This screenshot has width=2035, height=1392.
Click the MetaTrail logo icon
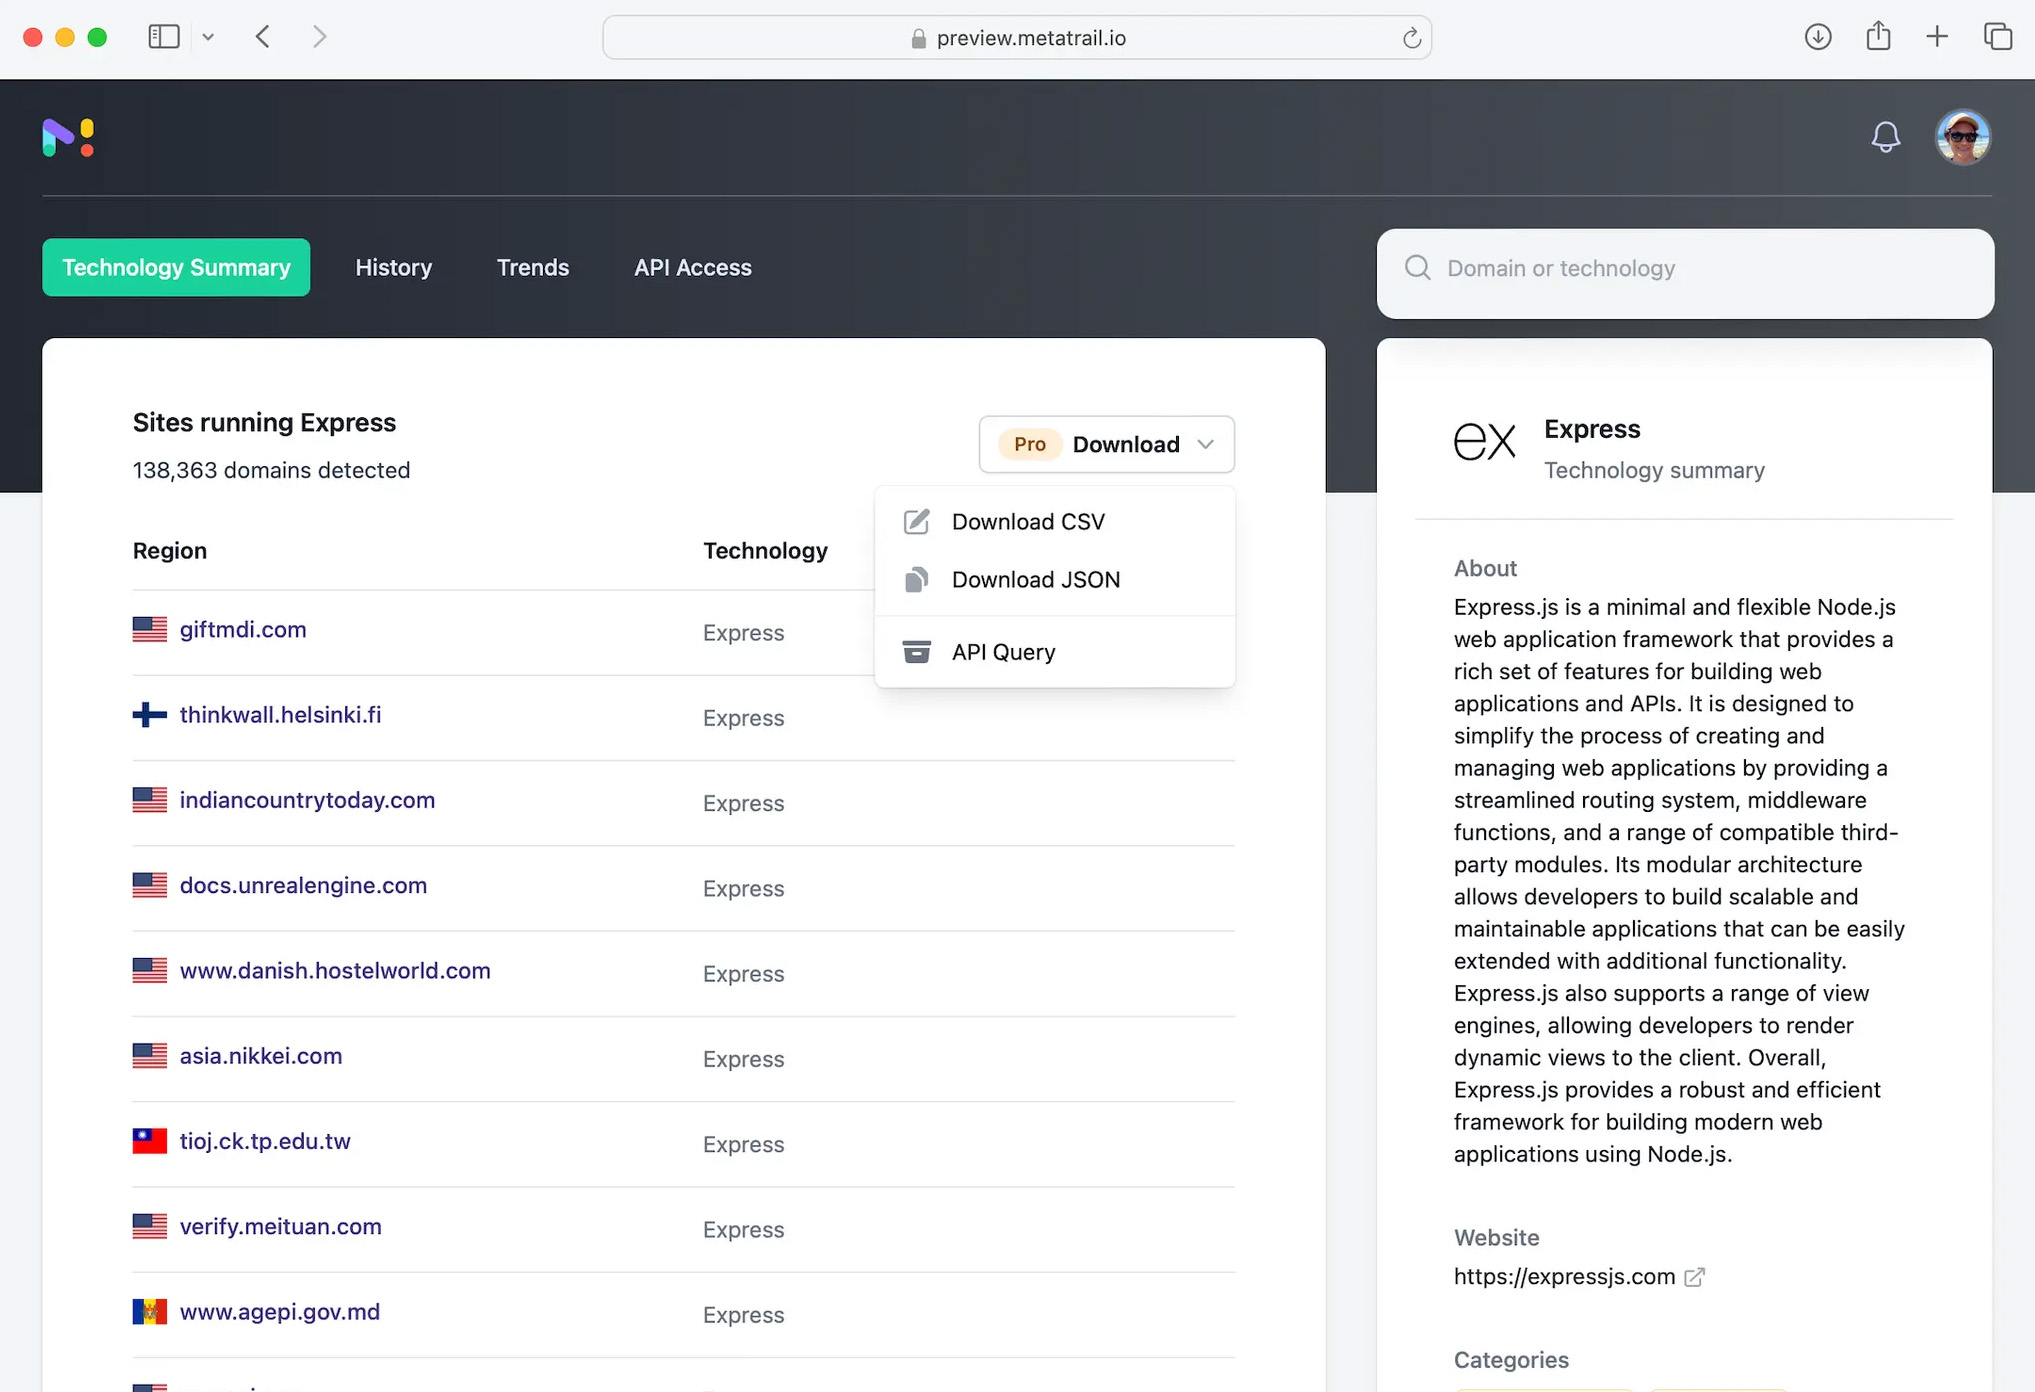pos(66,137)
